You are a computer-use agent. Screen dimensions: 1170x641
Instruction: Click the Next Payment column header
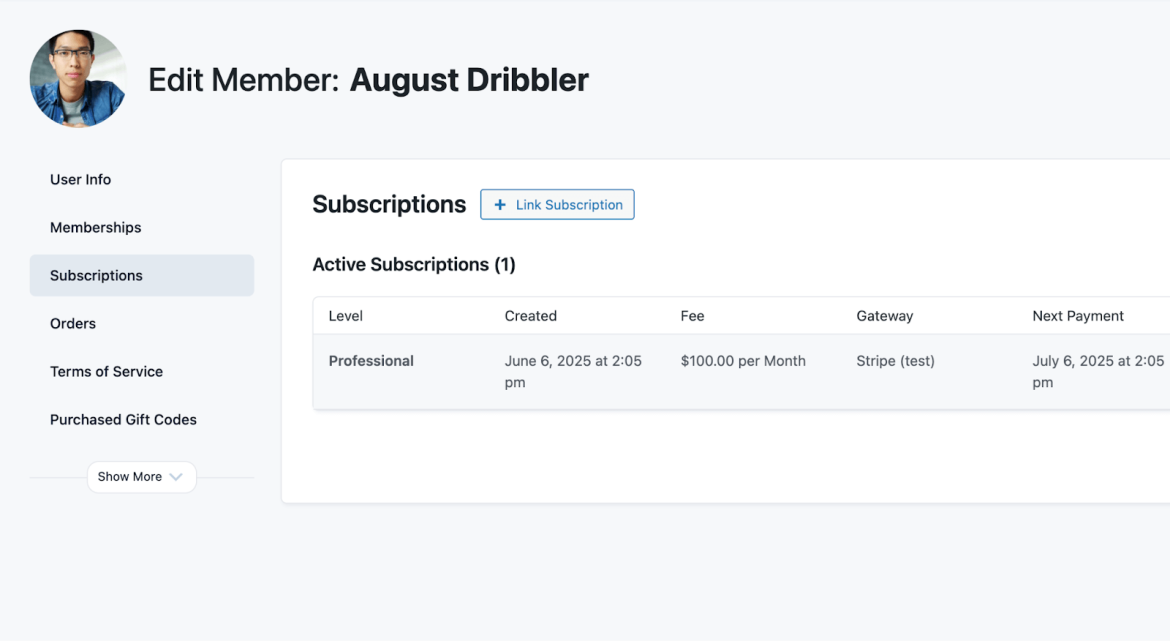(1078, 315)
